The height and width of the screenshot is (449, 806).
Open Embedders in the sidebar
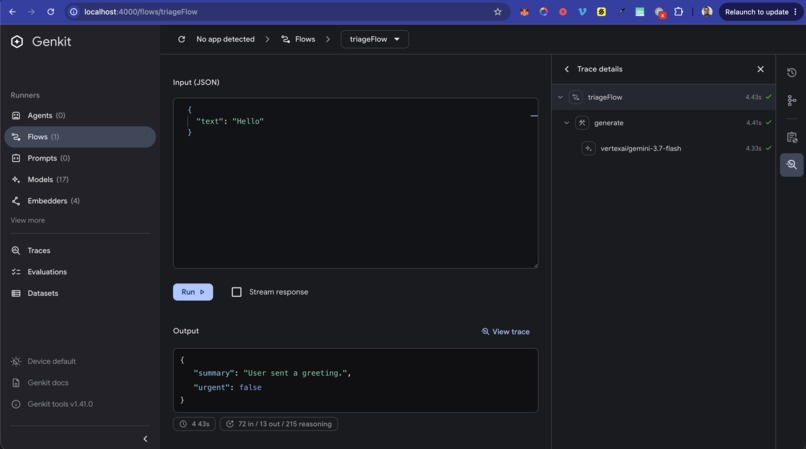click(x=80, y=201)
